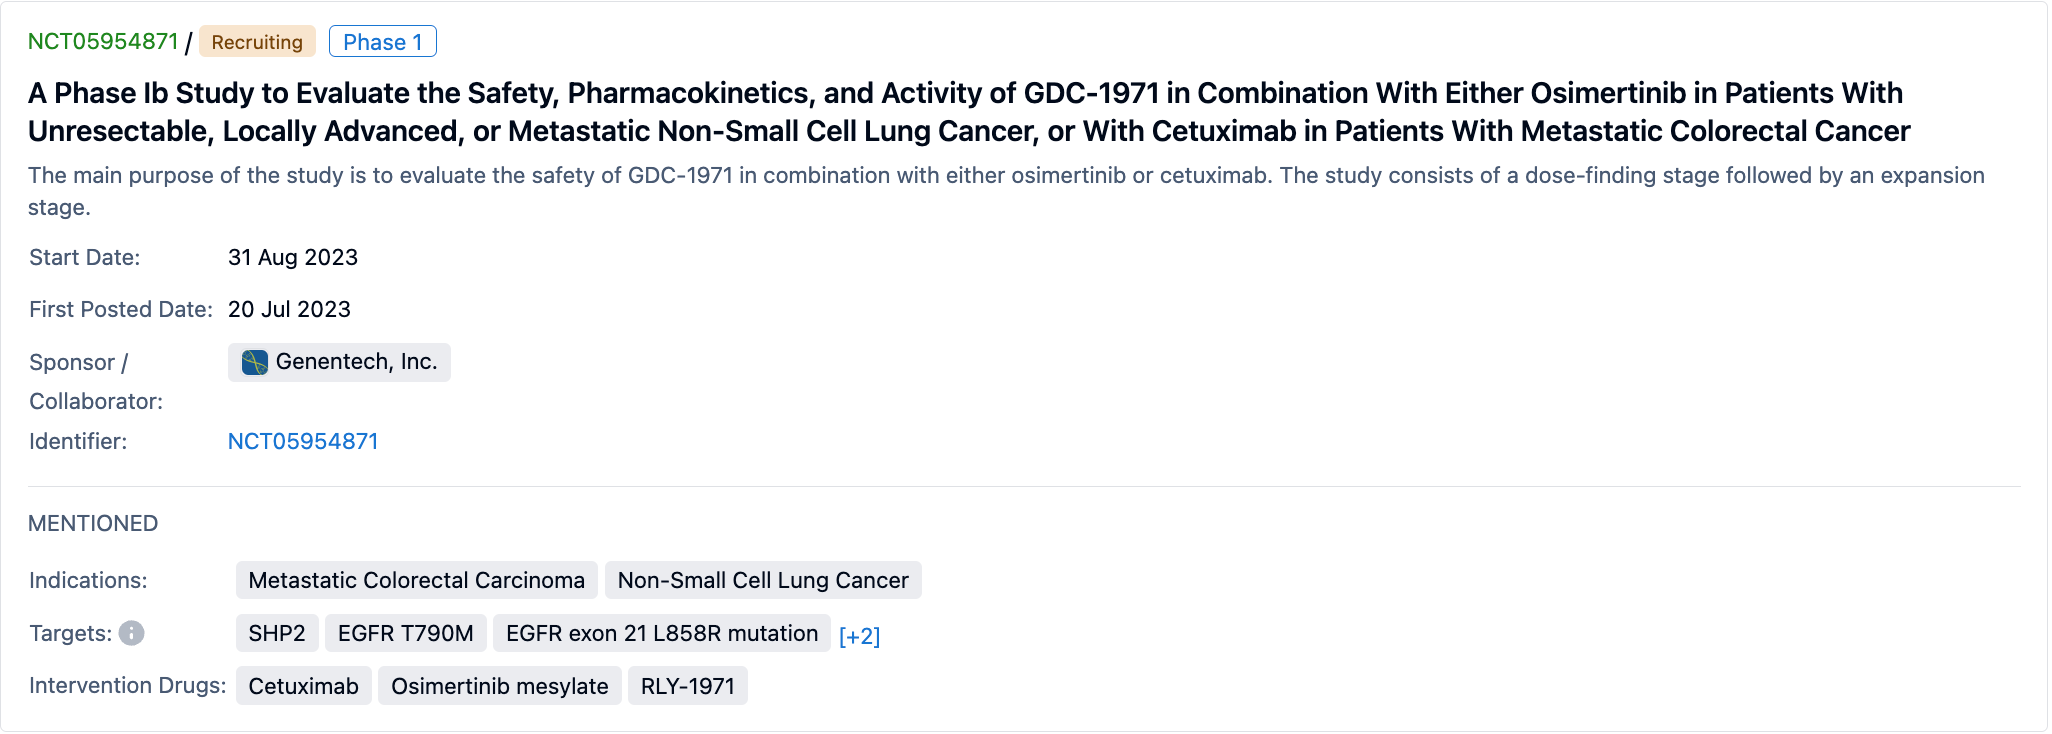Click the SHP2 target tag

pos(277,633)
